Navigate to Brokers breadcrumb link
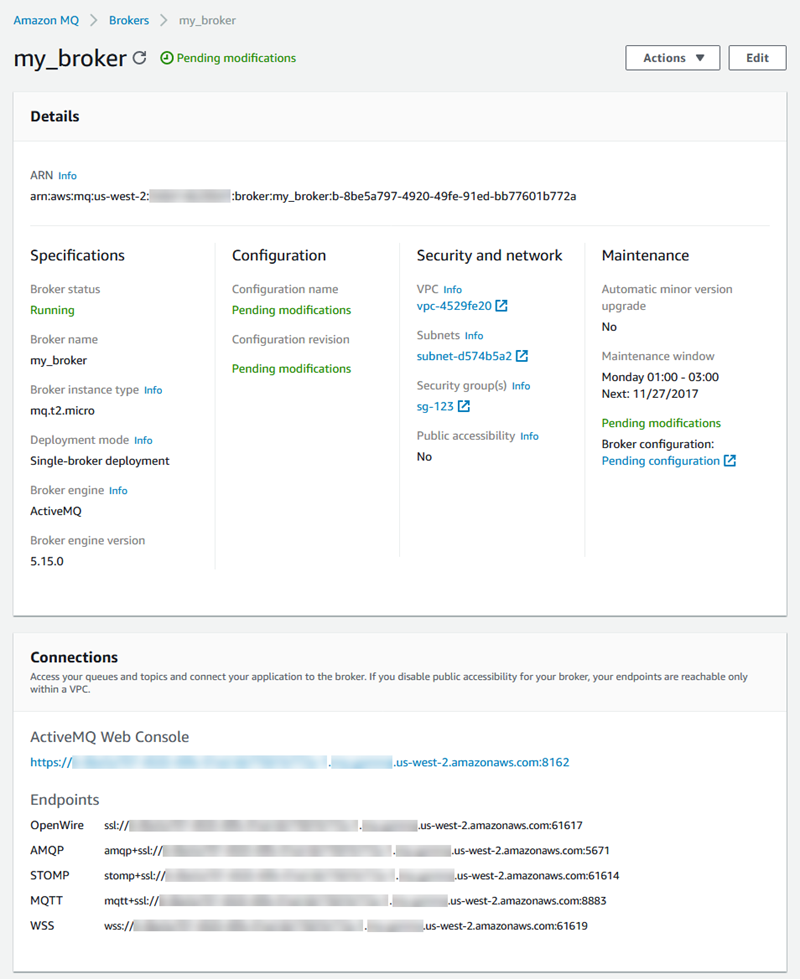 point(129,20)
